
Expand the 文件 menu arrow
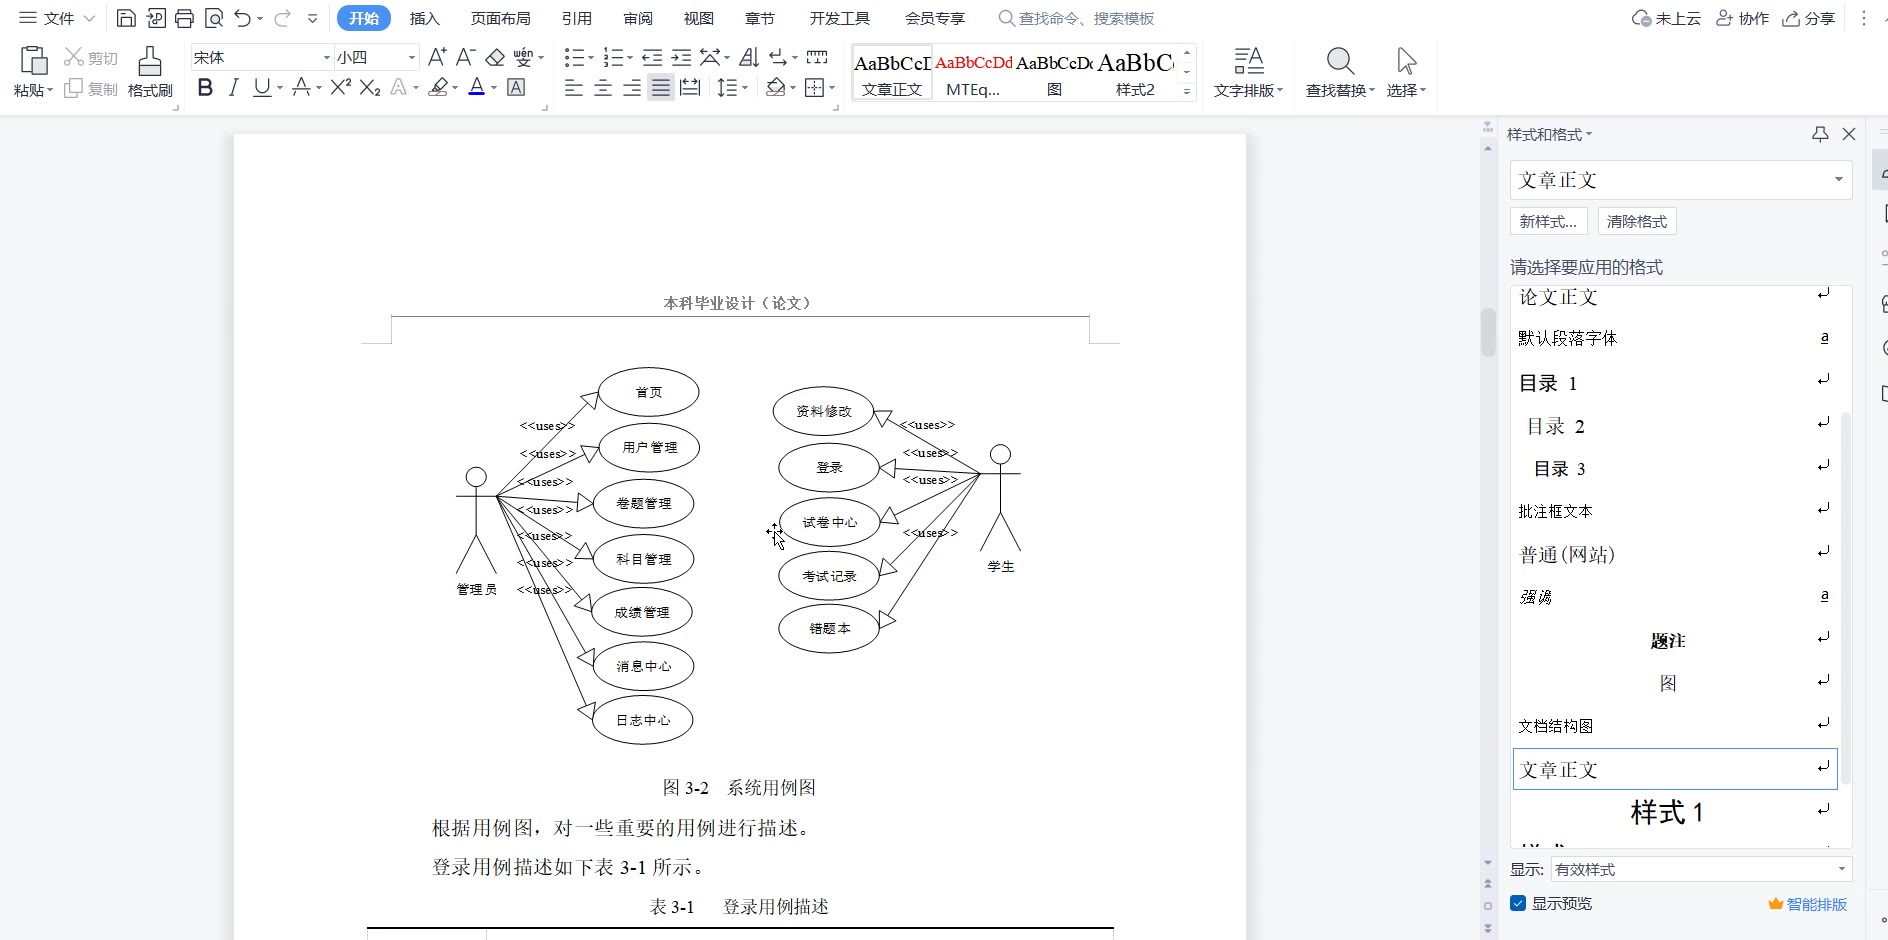coord(89,18)
